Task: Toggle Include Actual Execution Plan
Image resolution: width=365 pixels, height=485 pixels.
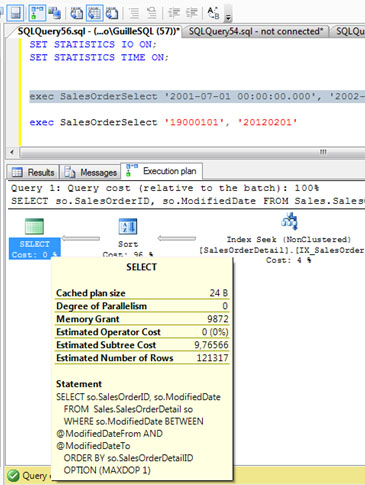Action: 37,13
